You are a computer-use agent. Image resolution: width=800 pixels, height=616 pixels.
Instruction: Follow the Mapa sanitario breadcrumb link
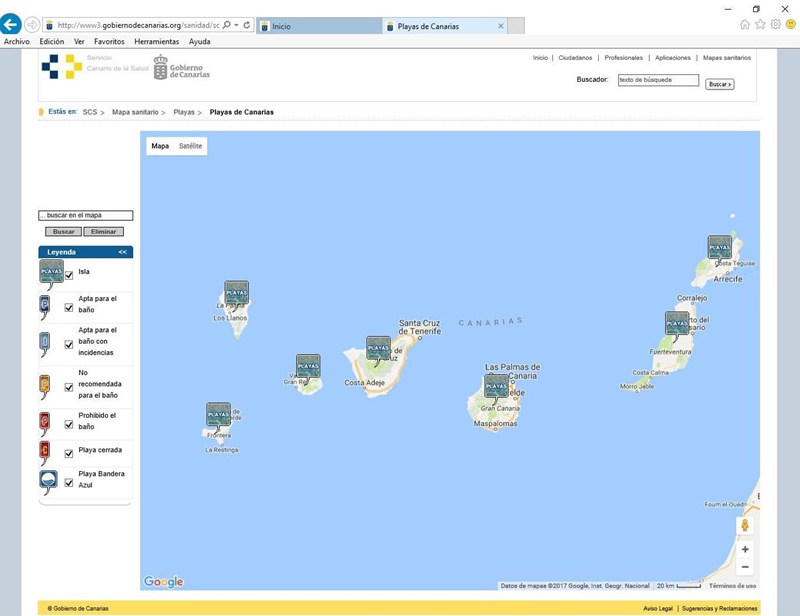[135, 112]
